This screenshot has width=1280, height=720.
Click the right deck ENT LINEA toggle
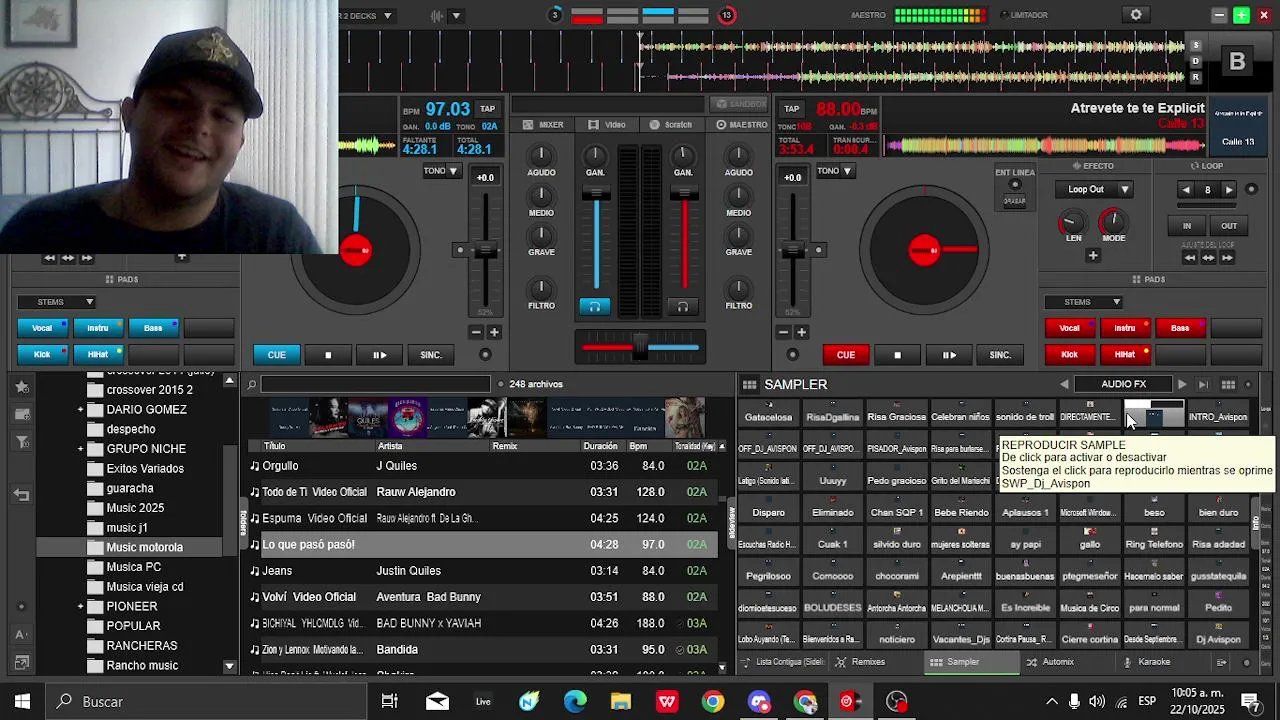coord(1015,184)
